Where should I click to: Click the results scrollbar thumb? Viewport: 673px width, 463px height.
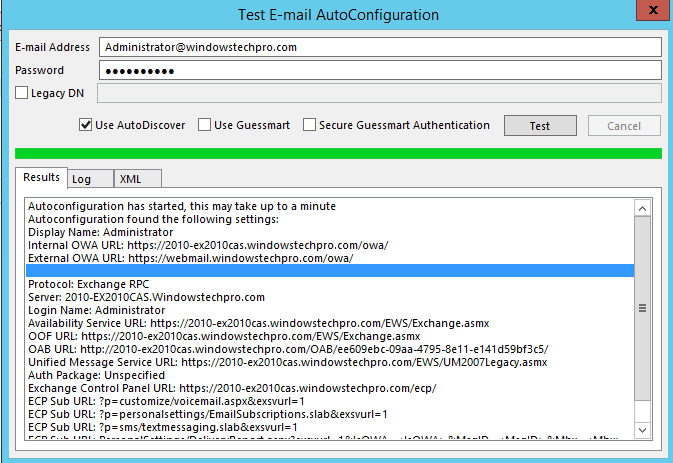(642, 308)
